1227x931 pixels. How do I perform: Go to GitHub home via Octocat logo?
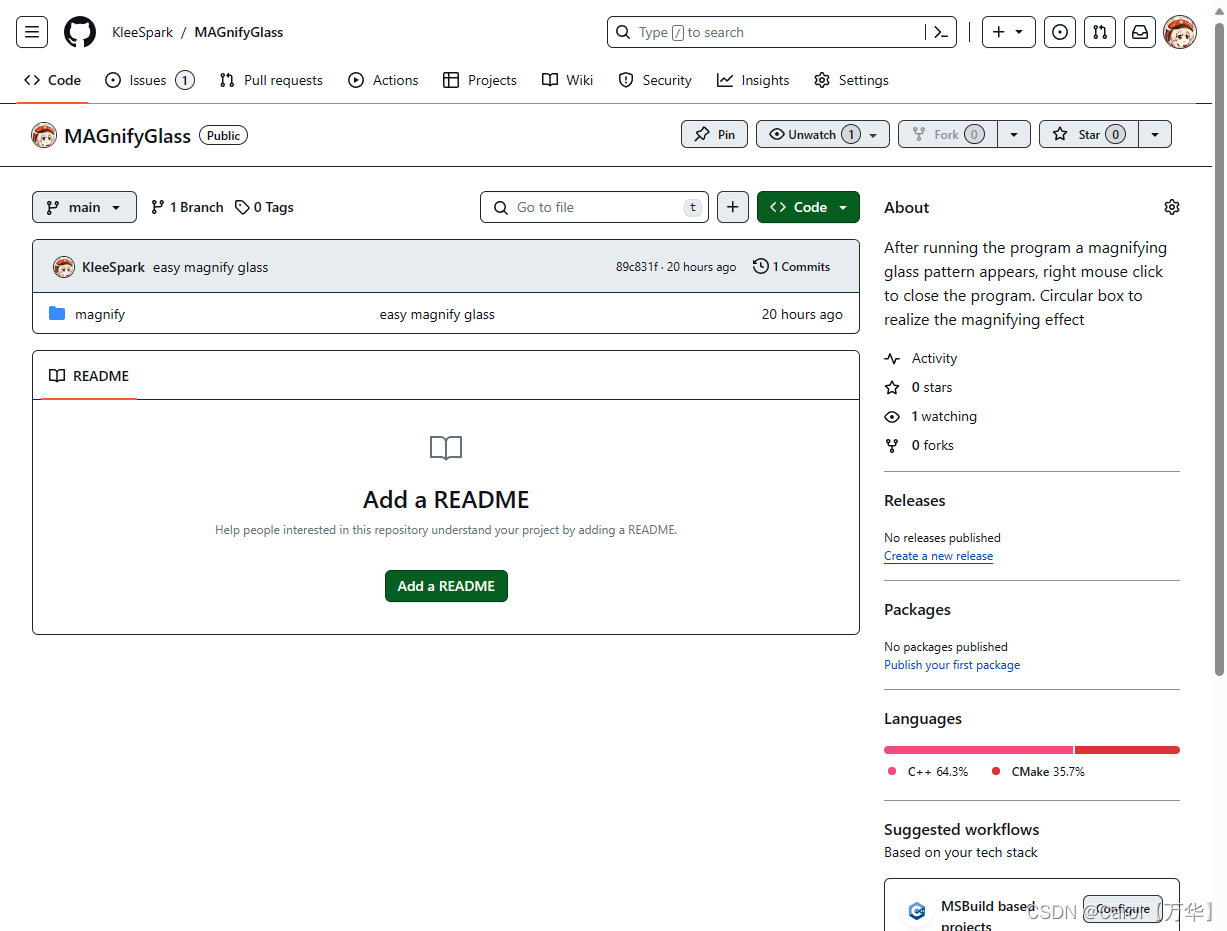point(80,32)
